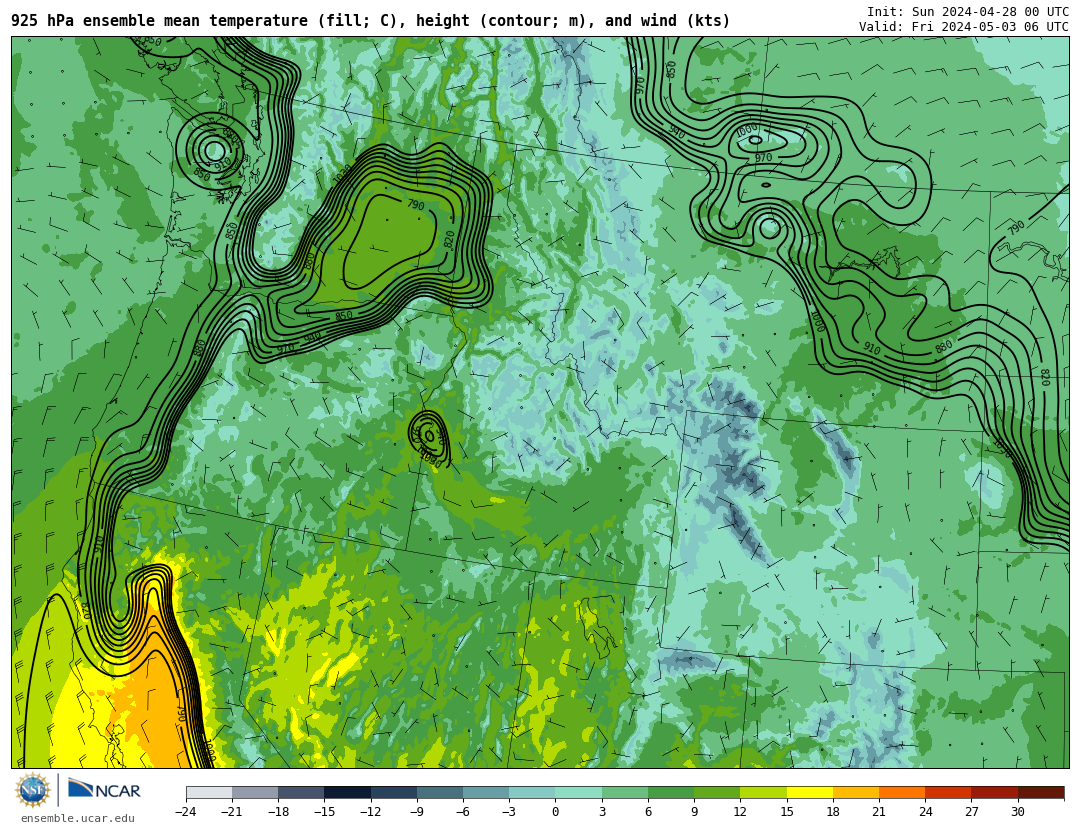Click the "15" colorbar tick label

point(787,812)
